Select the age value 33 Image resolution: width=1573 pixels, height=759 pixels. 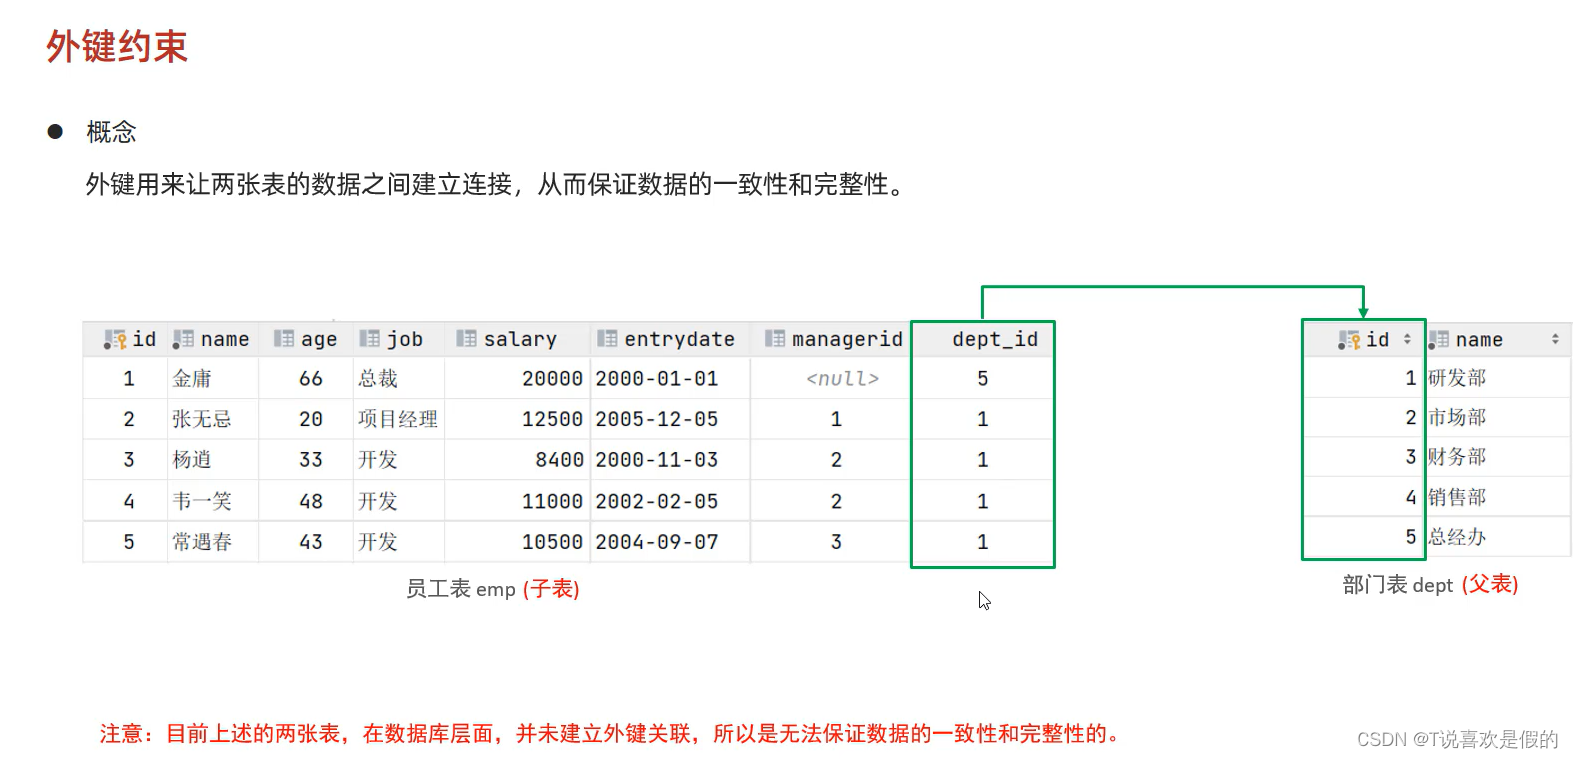coord(311,459)
